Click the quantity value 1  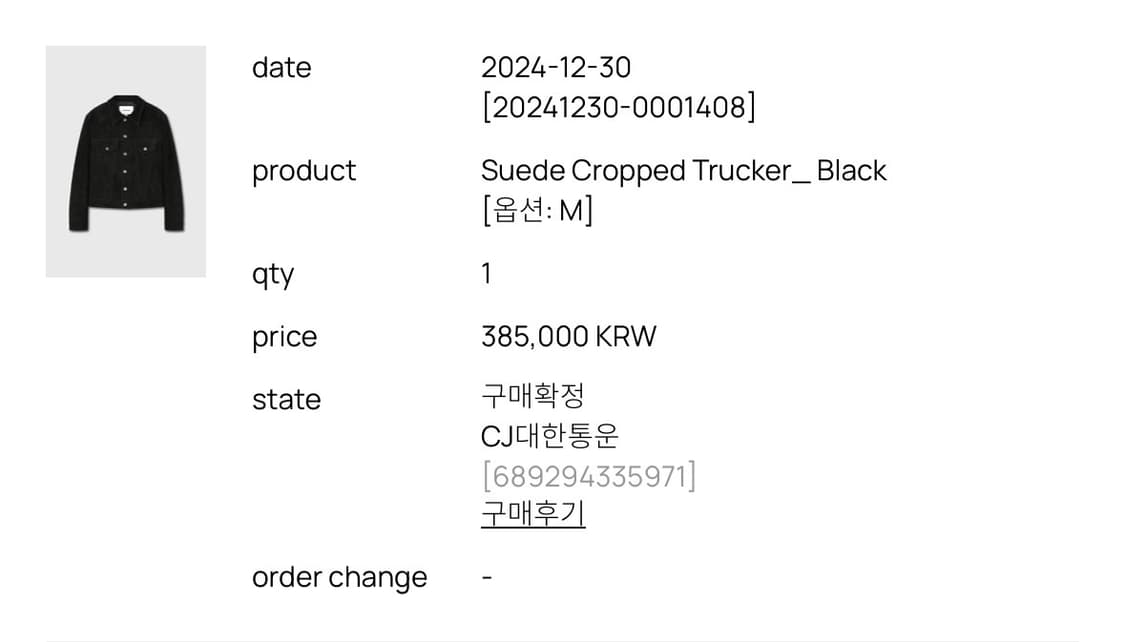(486, 274)
